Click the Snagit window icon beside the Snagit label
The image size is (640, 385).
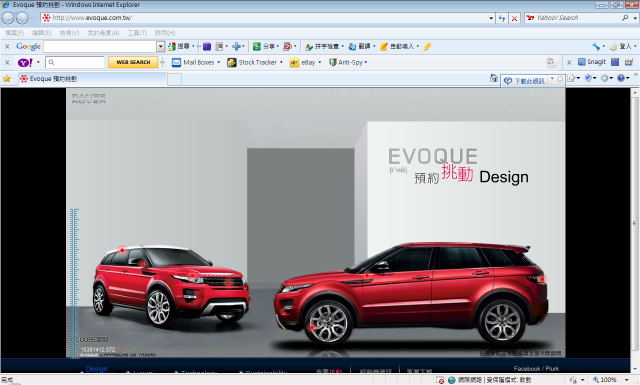[615, 62]
